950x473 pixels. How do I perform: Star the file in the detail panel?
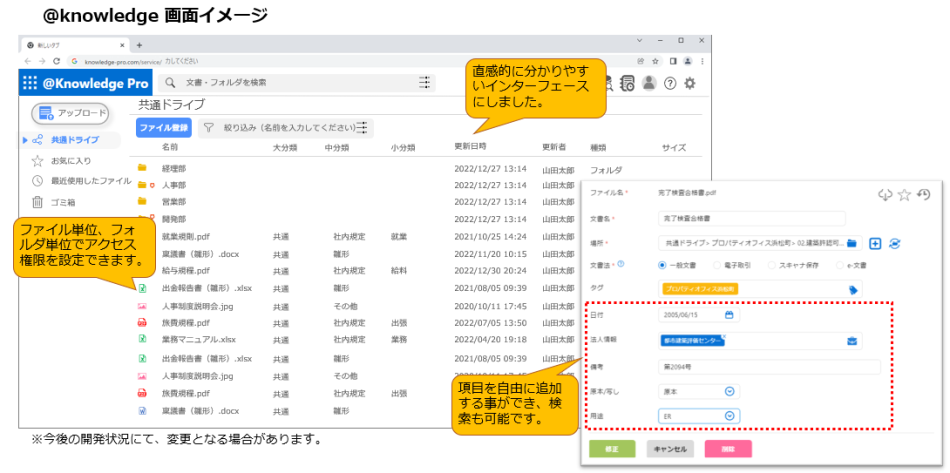[x=904, y=195]
